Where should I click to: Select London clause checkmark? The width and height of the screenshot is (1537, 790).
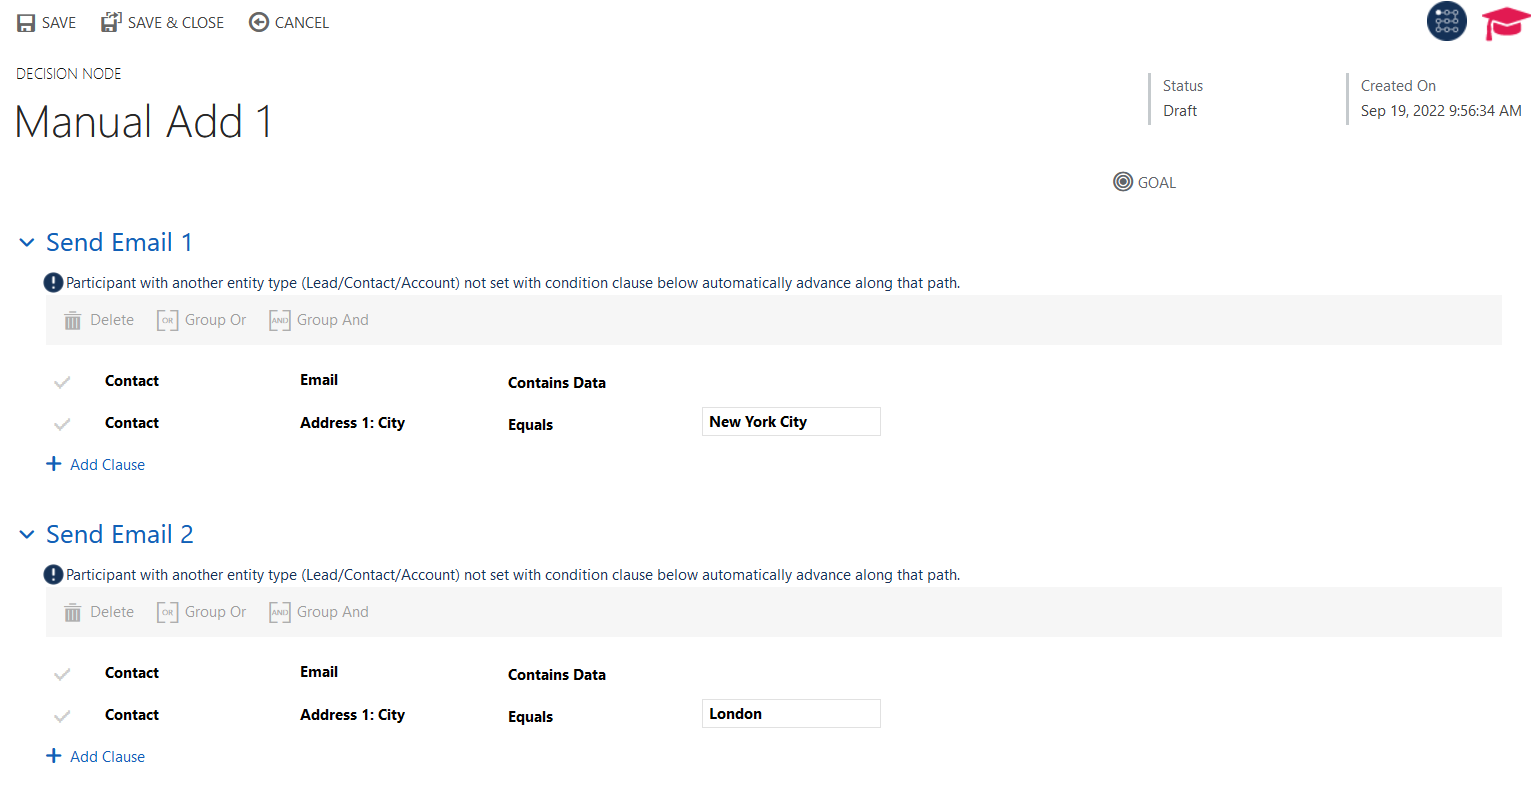[62, 716]
